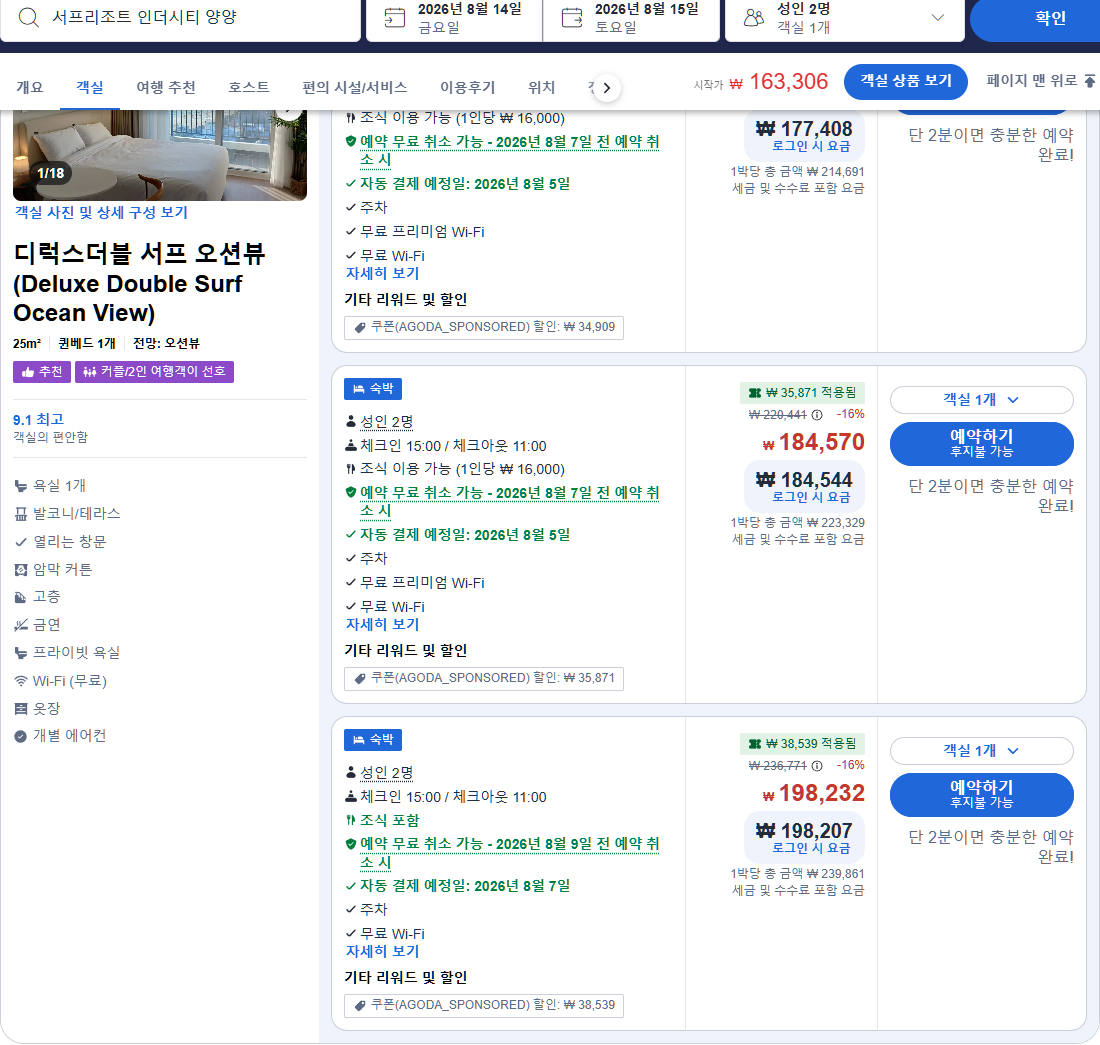Image resolution: width=1100 pixels, height=1045 pixels.
Task: Open 자세히 보기 in the ₩198,232 offer
Action: click(382, 951)
